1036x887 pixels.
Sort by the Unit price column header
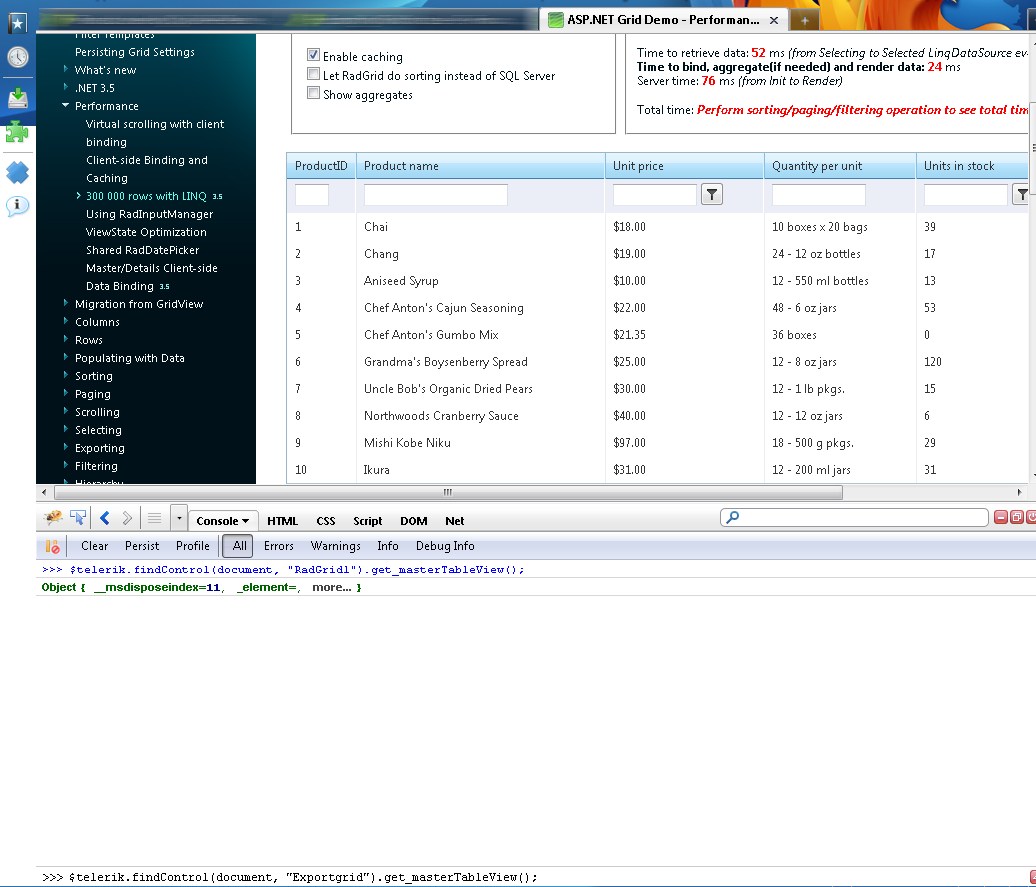(638, 166)
